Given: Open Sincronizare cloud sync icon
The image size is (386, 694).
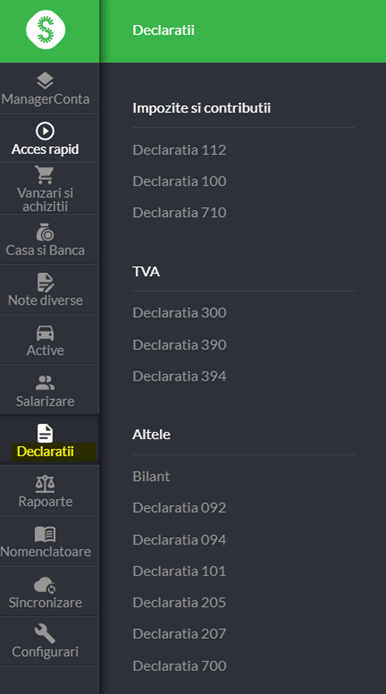Looking at the screenshot, I should pyautogui.click(x=45, y=585).
